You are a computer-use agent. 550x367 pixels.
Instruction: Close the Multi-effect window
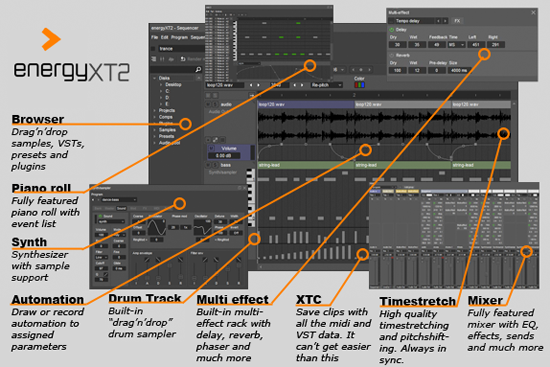pos(533,12)
